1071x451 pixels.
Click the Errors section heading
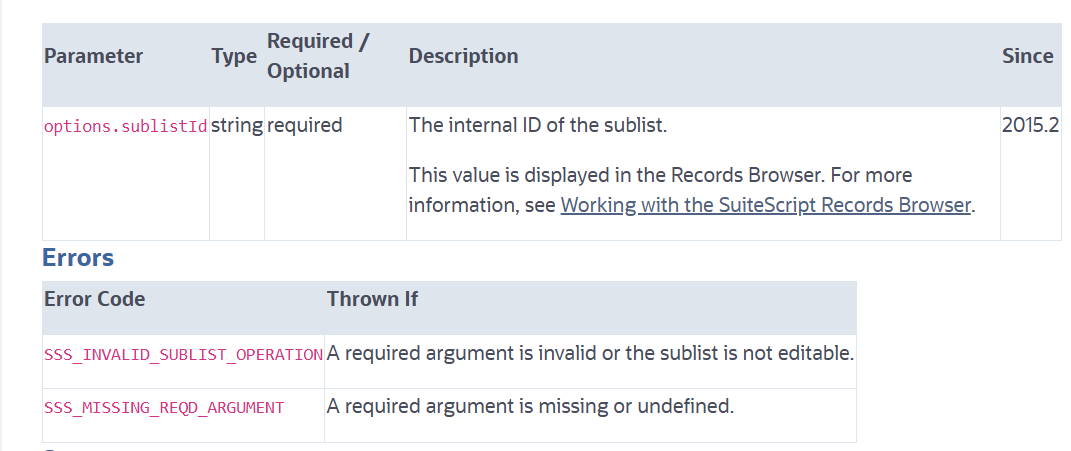click(x=78, y=258)
